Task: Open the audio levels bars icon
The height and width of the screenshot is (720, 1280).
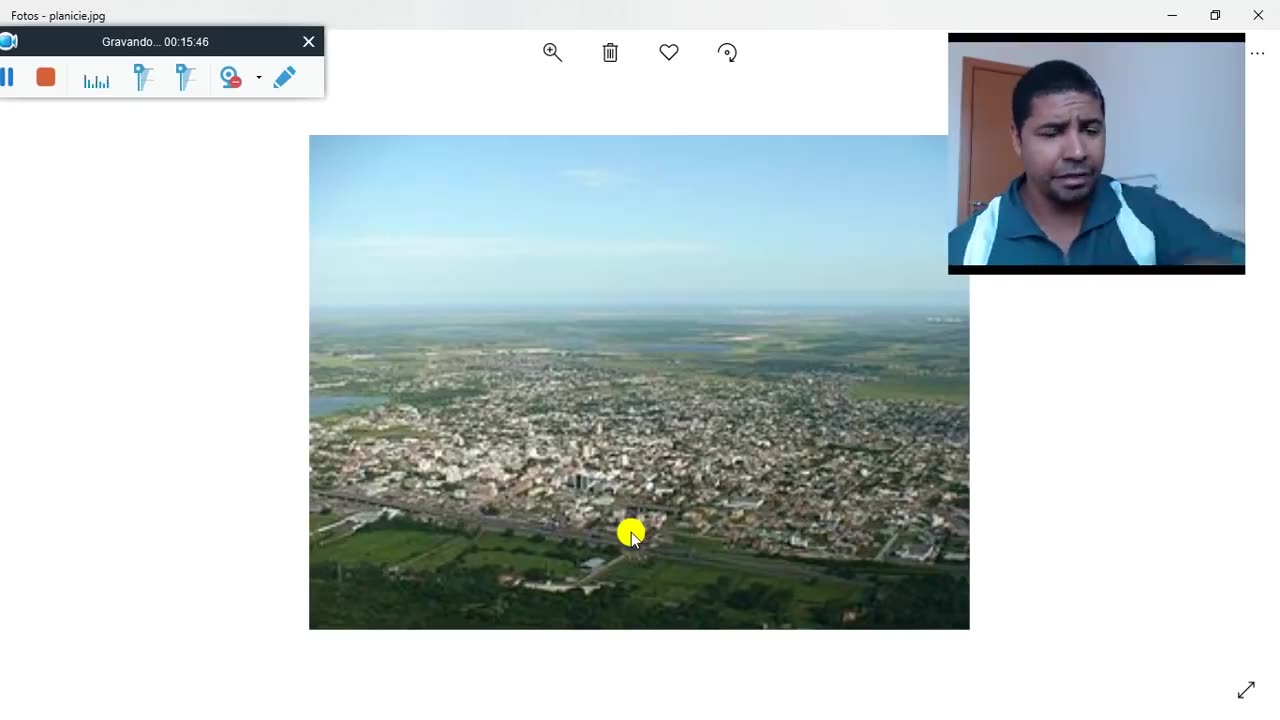Action: (x=96, y=79)
